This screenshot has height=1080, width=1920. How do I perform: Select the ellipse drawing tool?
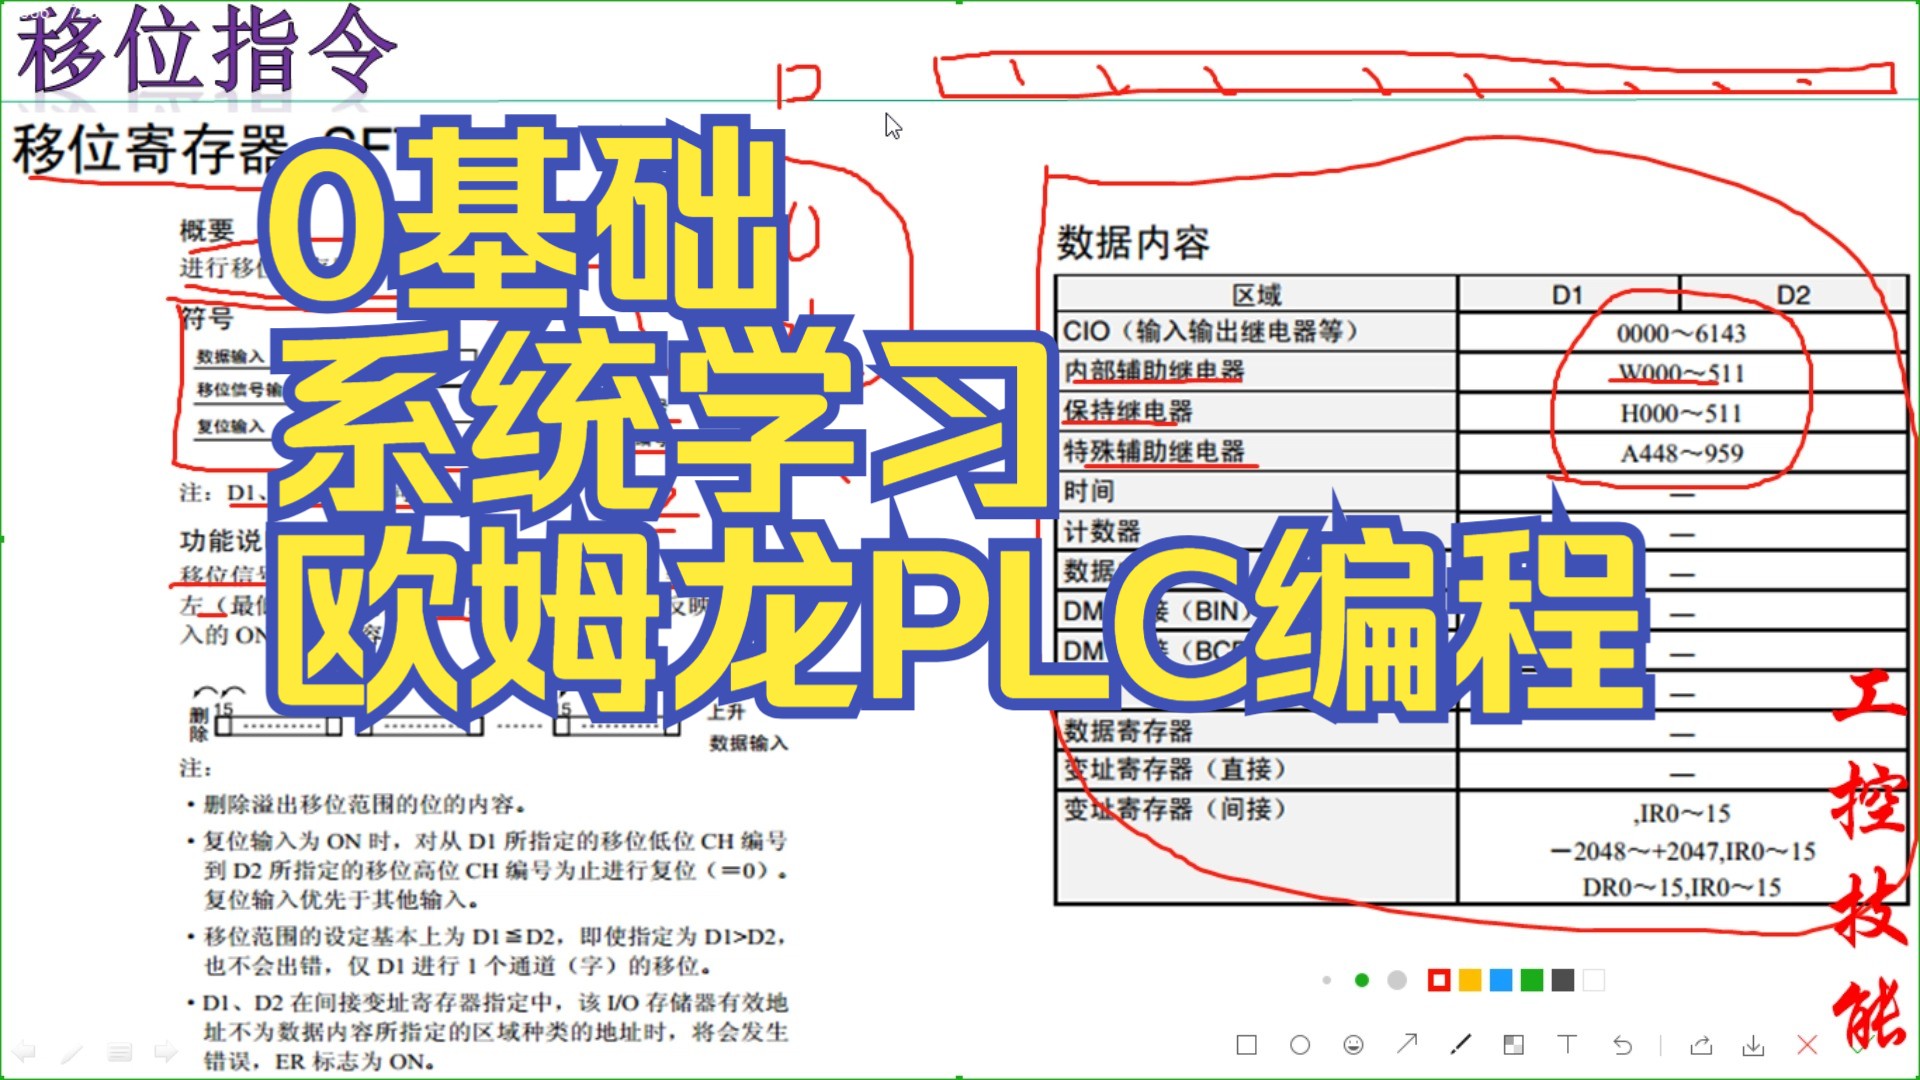(x=1300, y=1045)
